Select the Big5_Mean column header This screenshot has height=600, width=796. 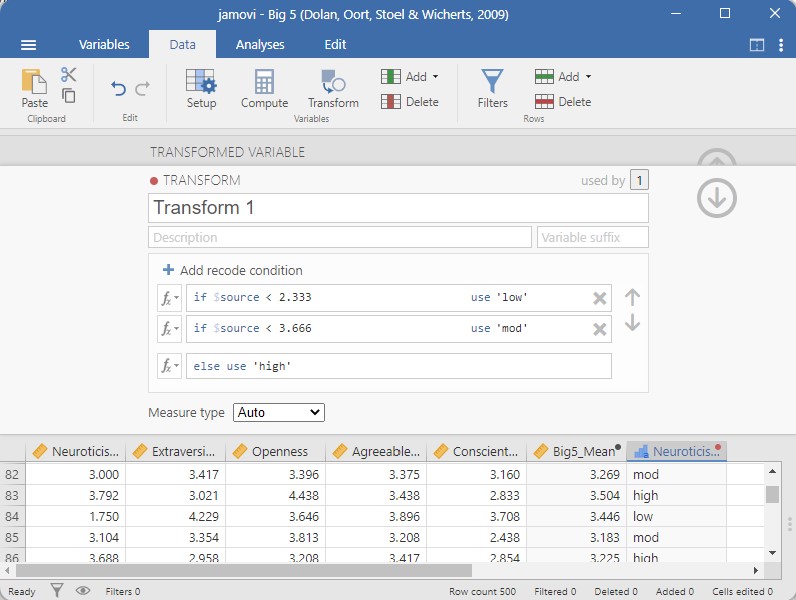point(576,451)
